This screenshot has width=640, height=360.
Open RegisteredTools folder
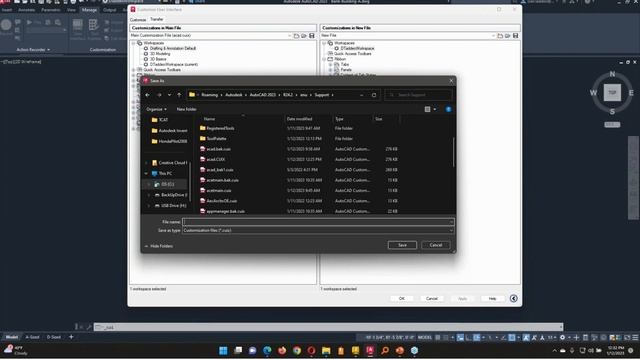[x=220, y=128]
